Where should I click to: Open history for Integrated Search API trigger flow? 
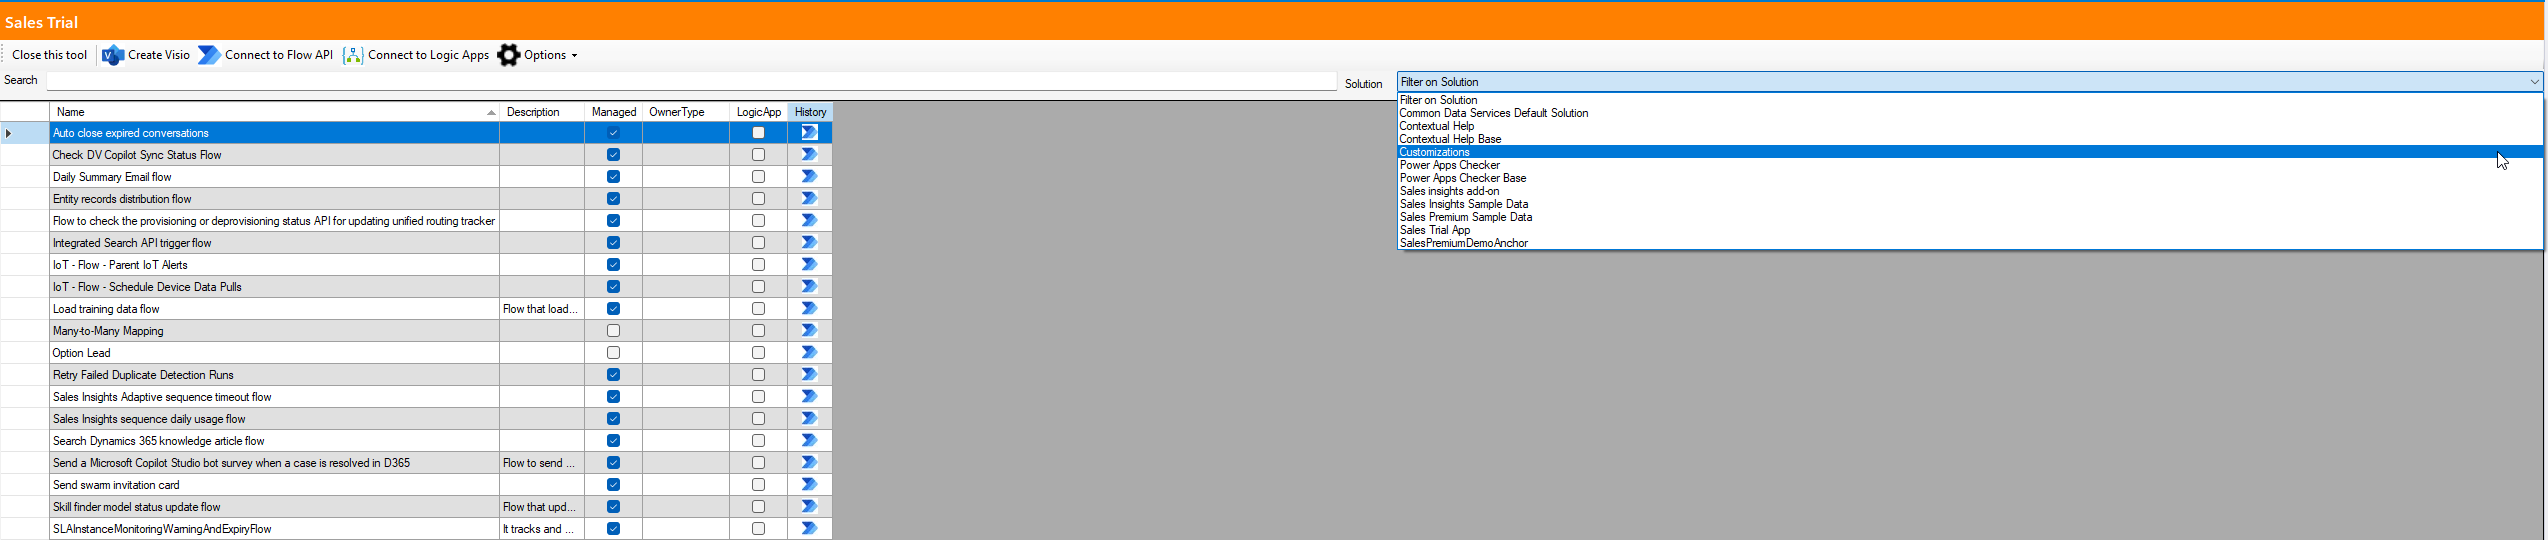(x=809, y=243)
